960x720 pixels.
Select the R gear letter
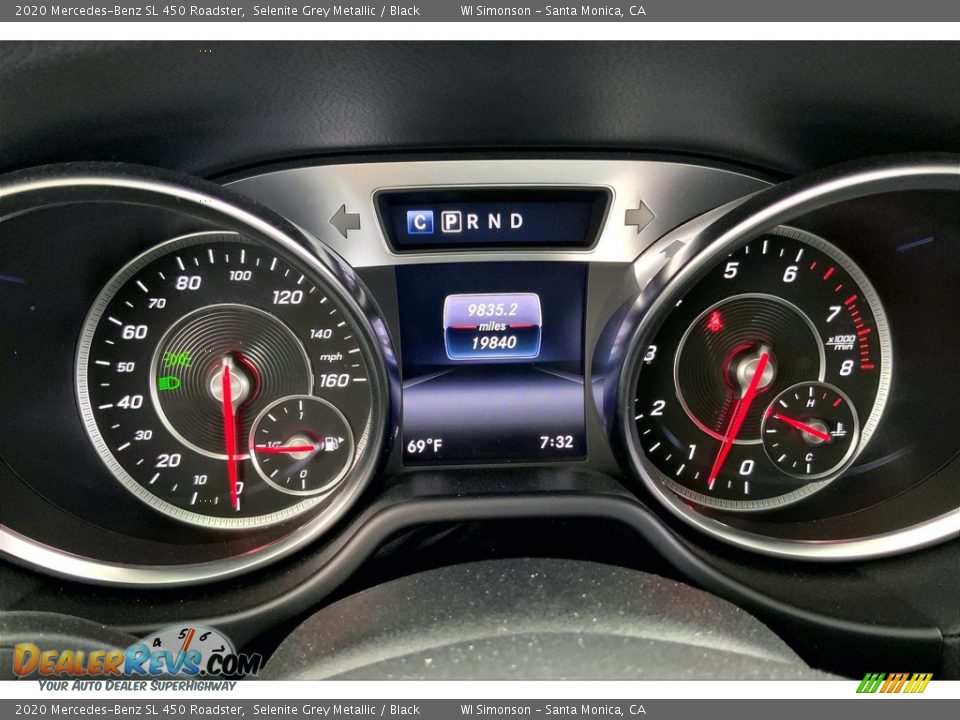click(x=473, y=222)
